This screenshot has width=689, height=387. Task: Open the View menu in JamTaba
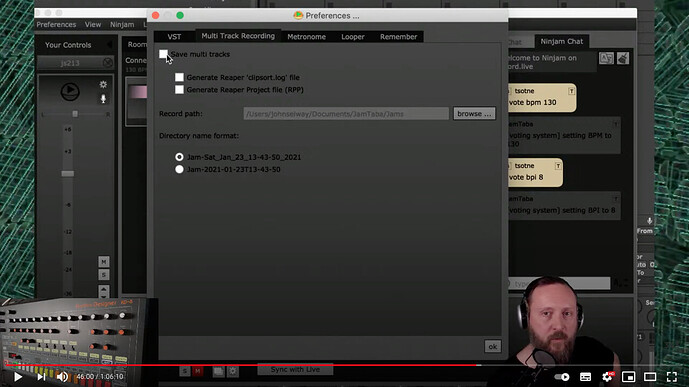(x=93, y=25)
